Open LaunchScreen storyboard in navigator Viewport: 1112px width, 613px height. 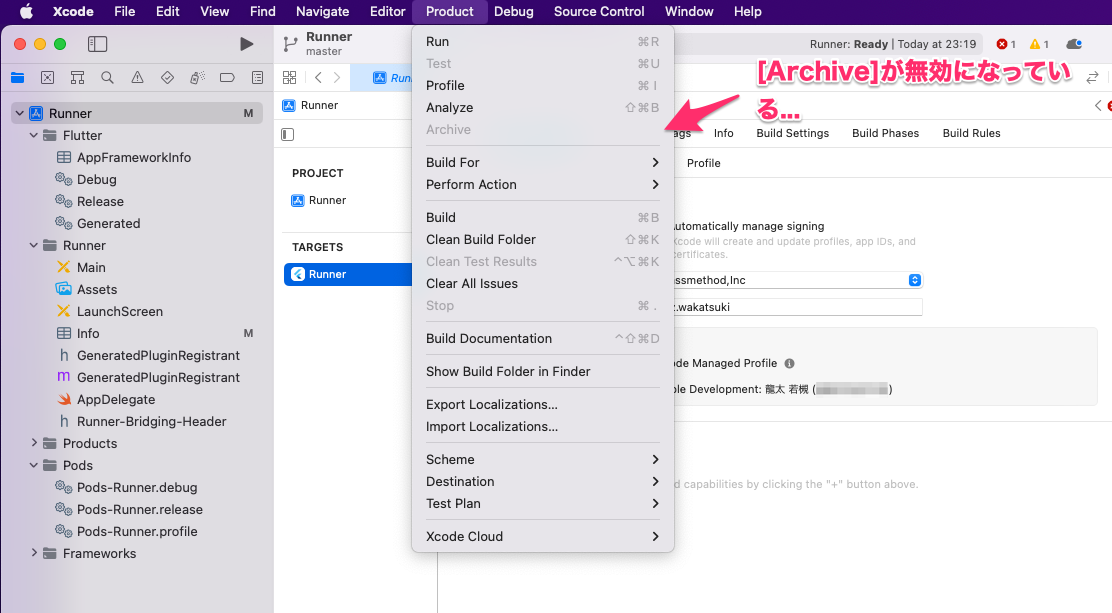(120, 311)
